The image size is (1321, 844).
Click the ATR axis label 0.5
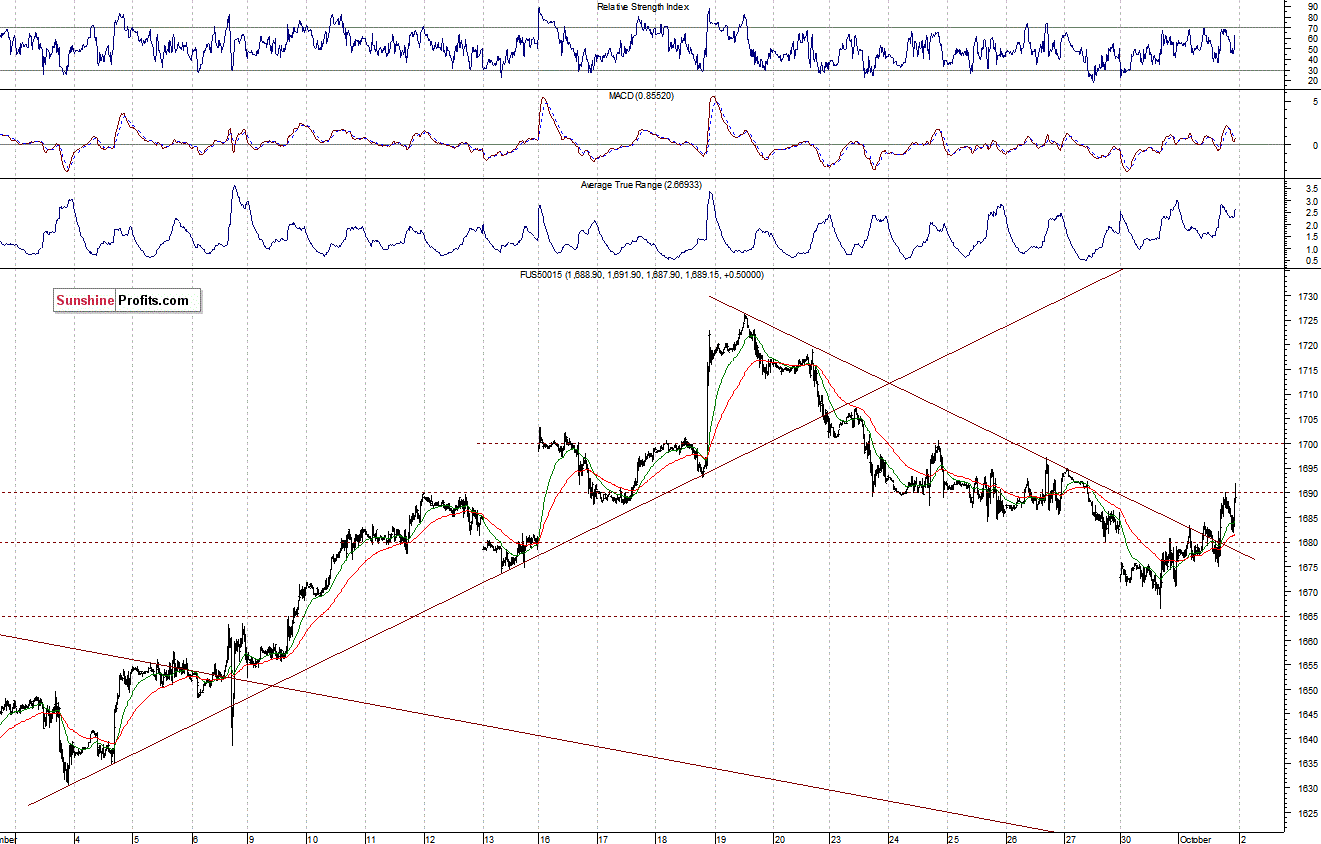point(1312,261)
